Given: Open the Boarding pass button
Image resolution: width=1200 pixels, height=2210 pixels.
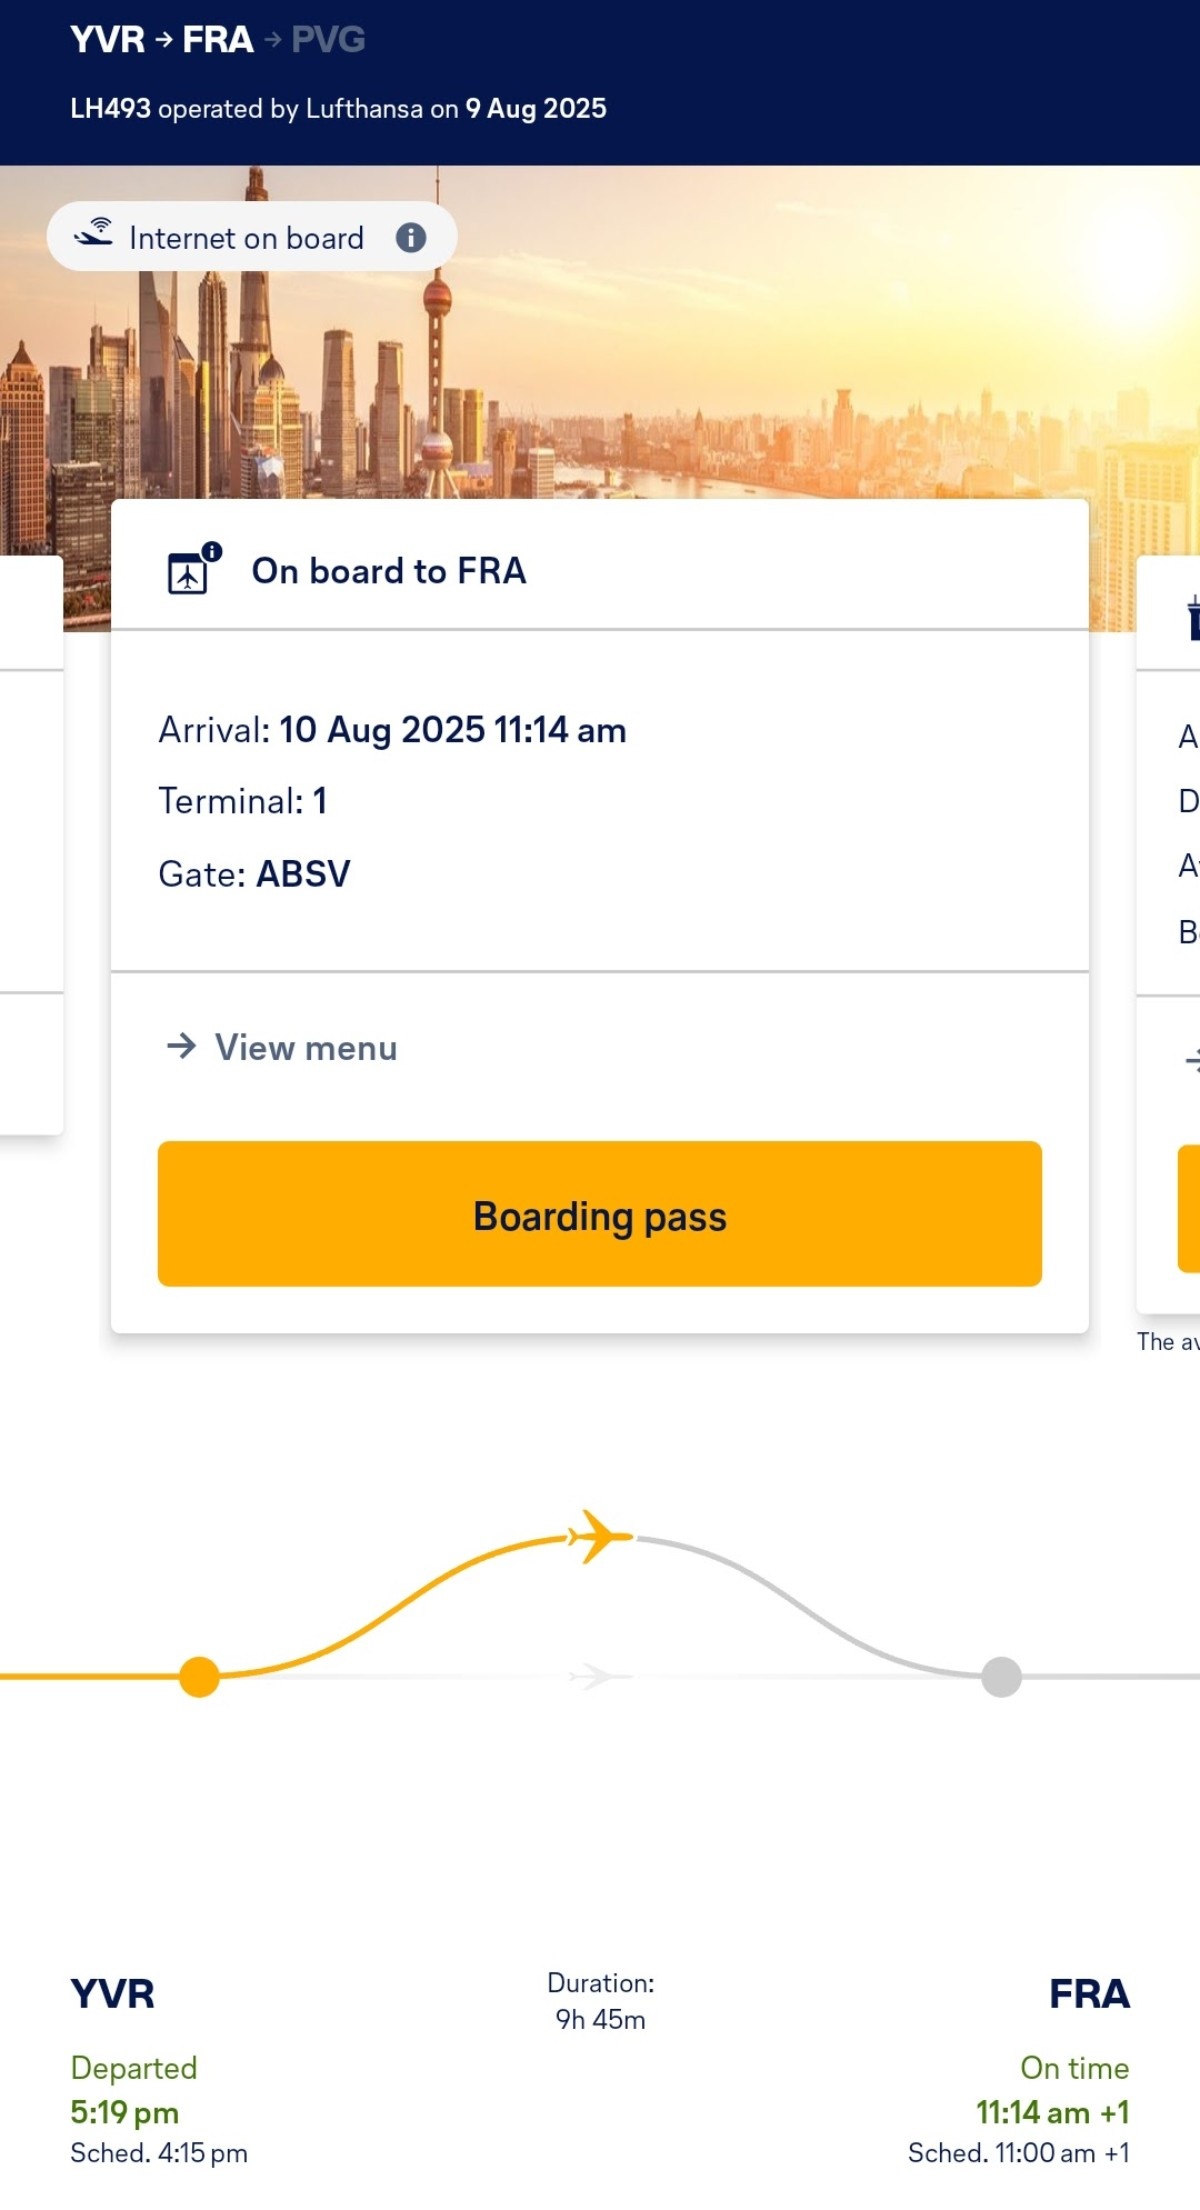Looking at the screenshot, I should [600, 1214].
